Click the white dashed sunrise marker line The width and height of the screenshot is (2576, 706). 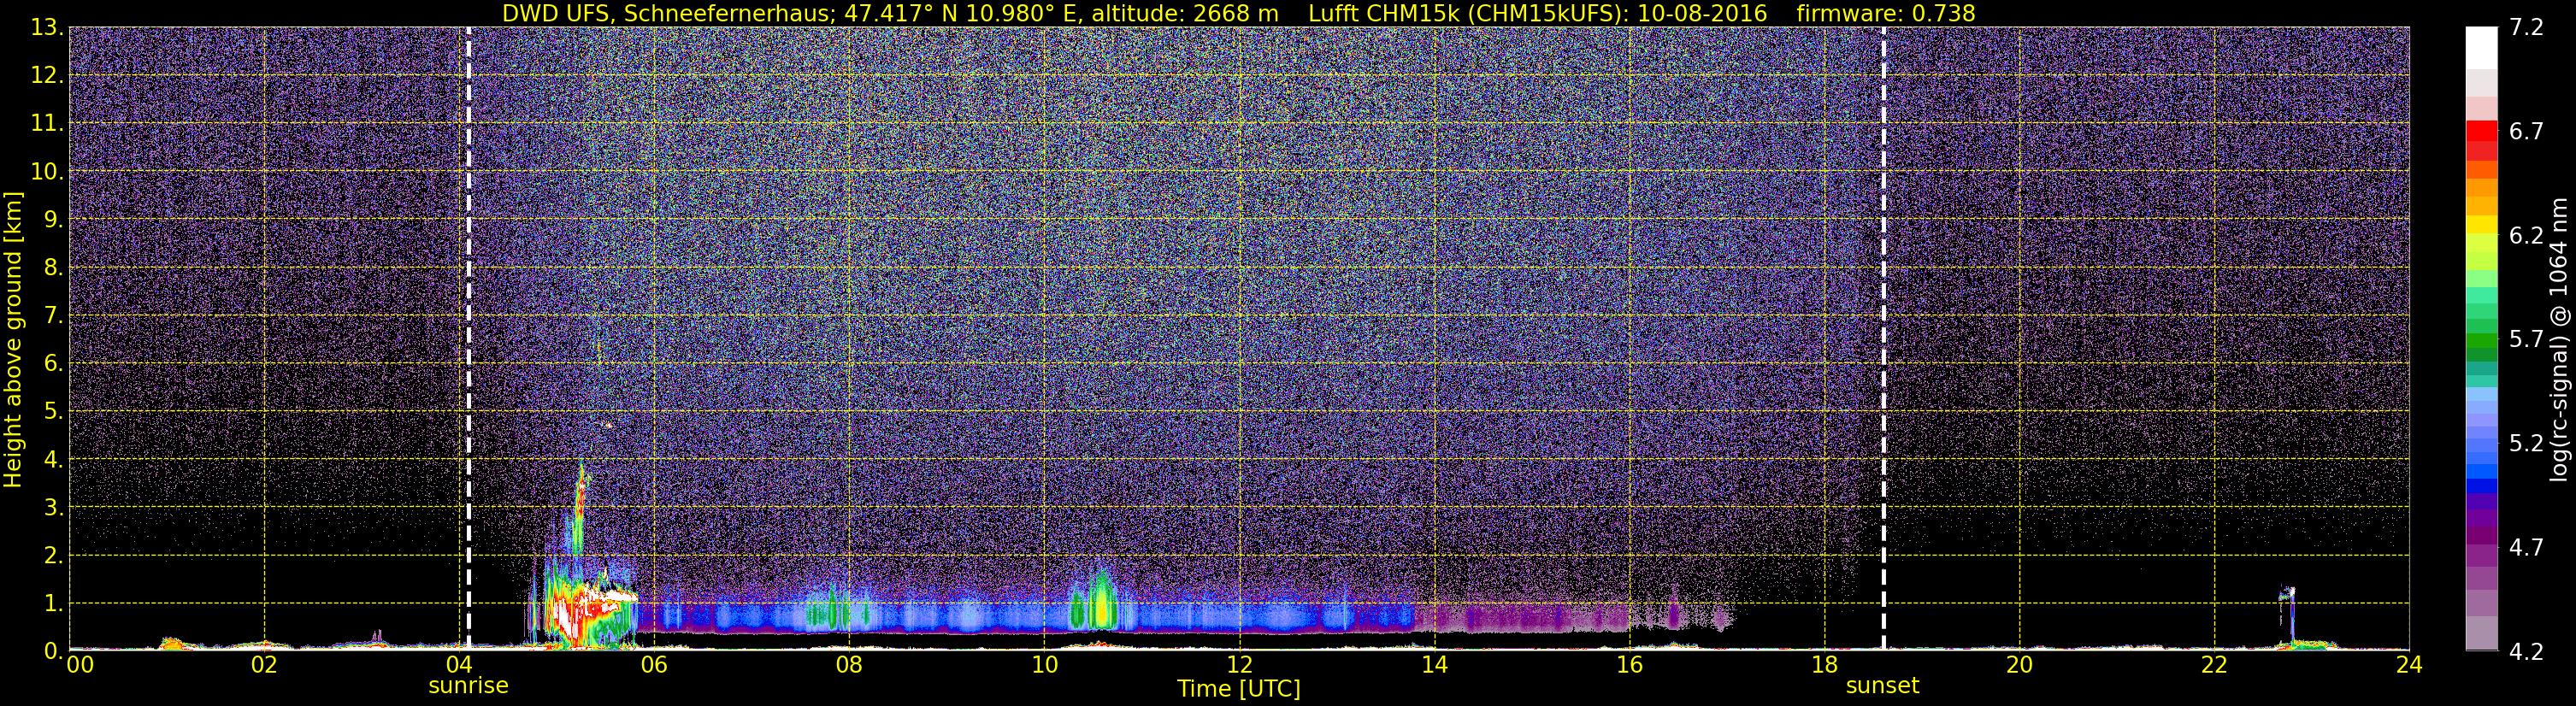tap(468, 338)
